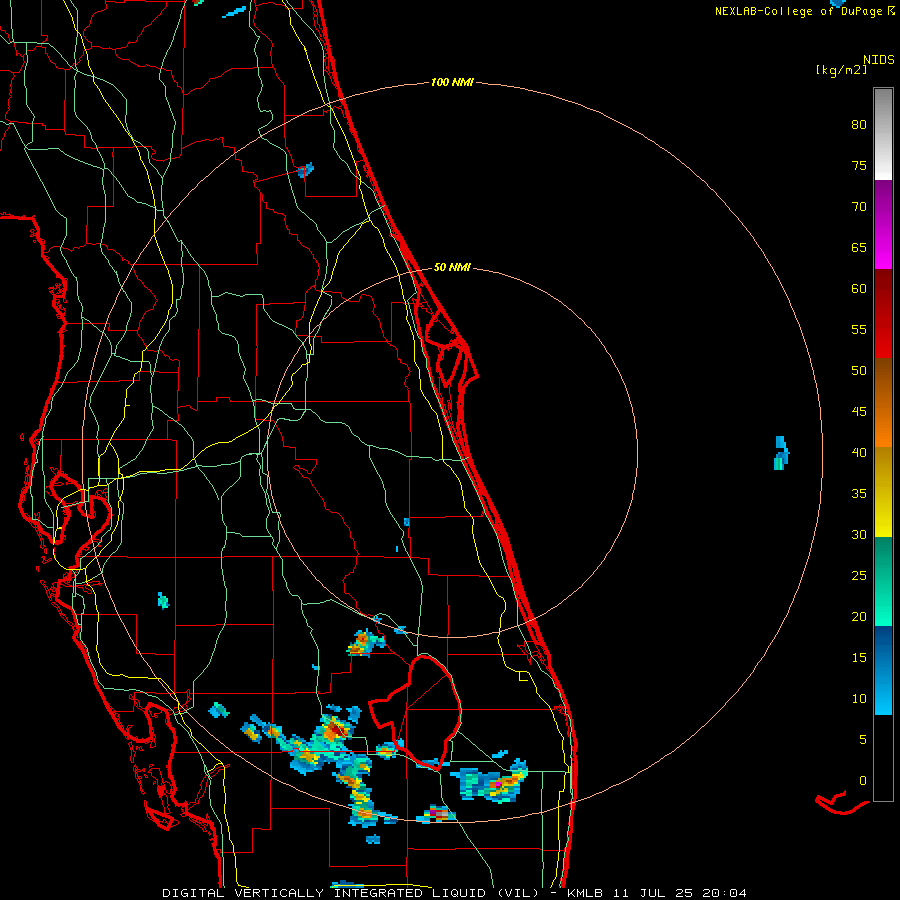Select the 20 value on the colorbar scale

(859, 616)
